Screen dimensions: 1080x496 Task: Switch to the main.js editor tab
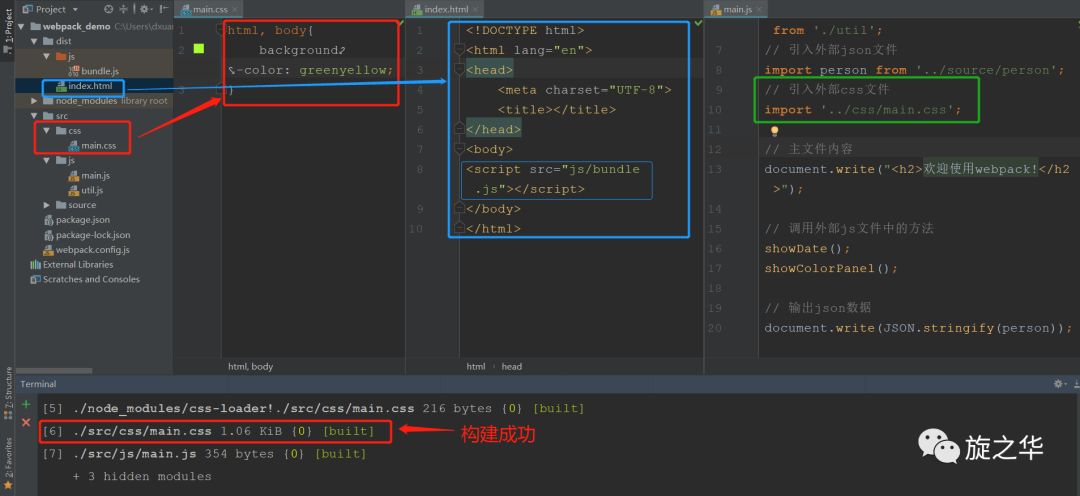point(736,10)
